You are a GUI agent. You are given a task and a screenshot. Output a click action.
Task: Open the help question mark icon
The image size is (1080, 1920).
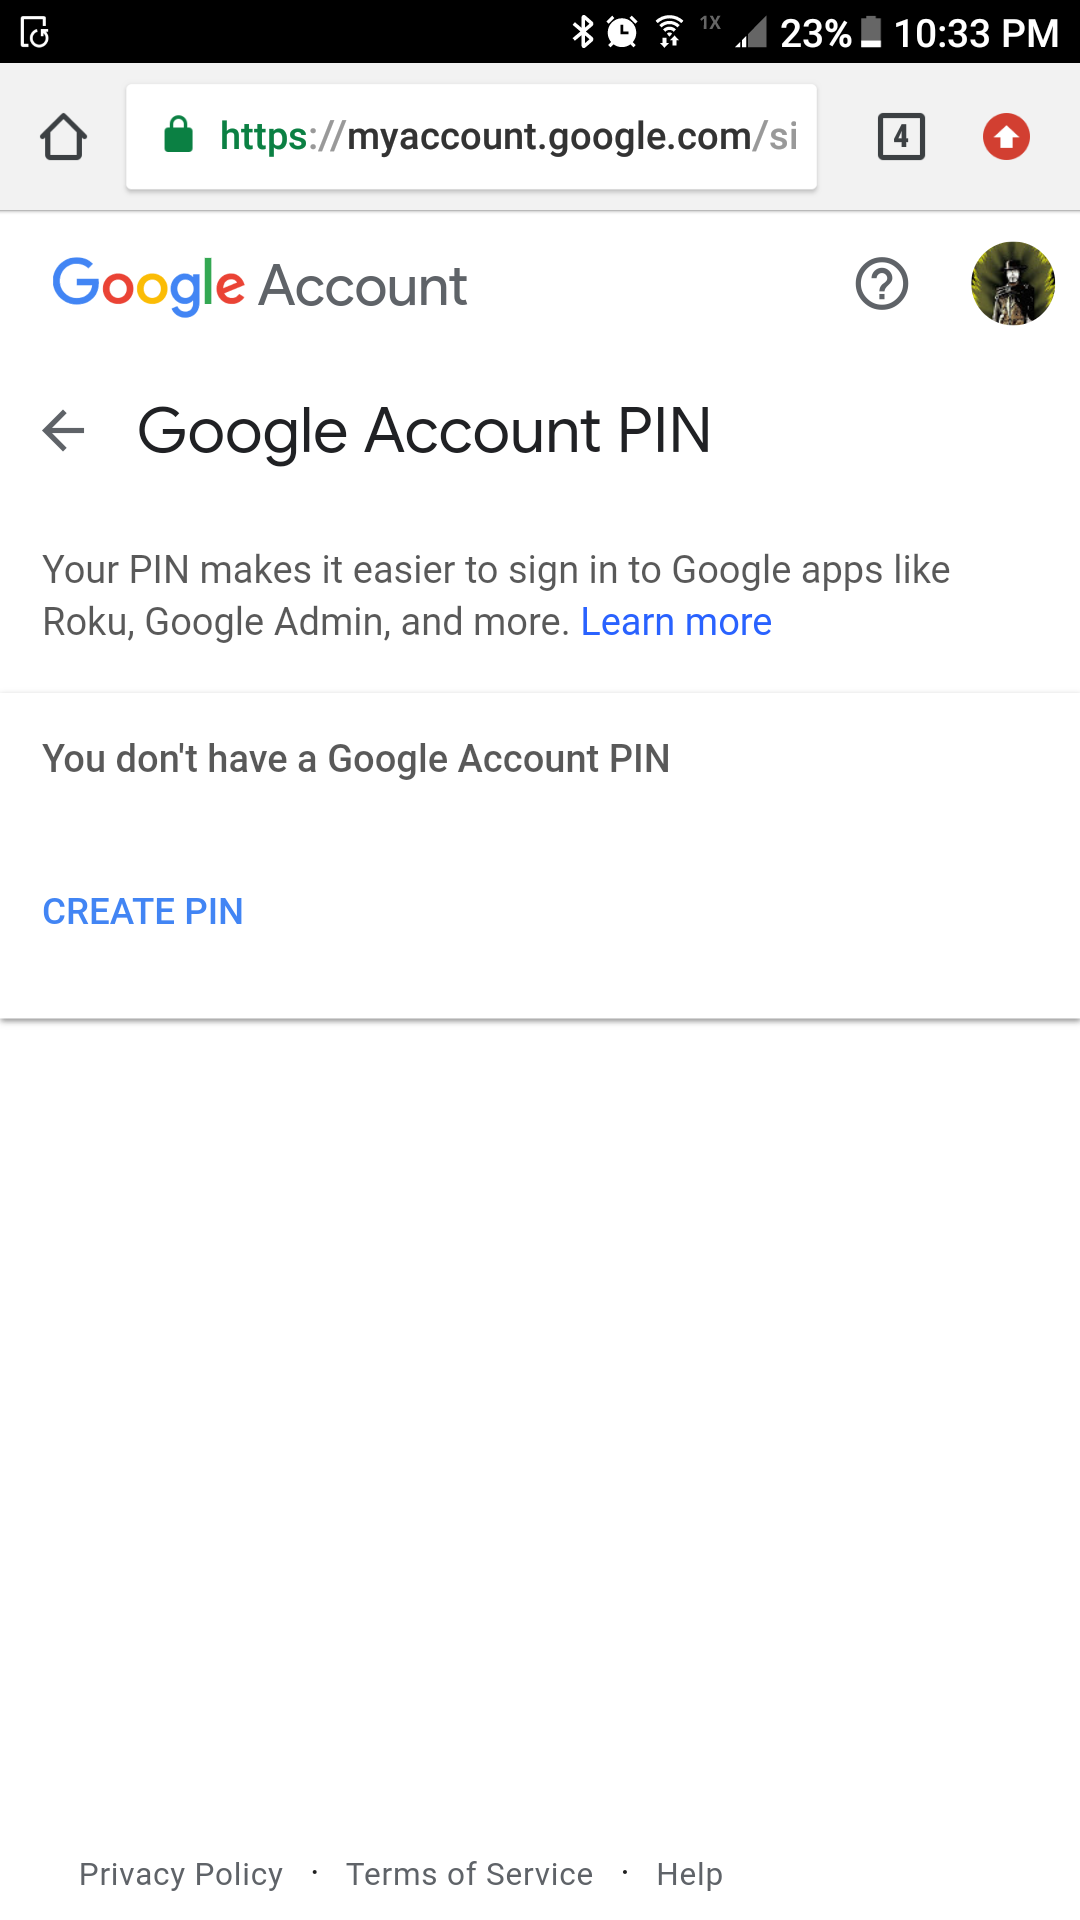tap(882, 284)
